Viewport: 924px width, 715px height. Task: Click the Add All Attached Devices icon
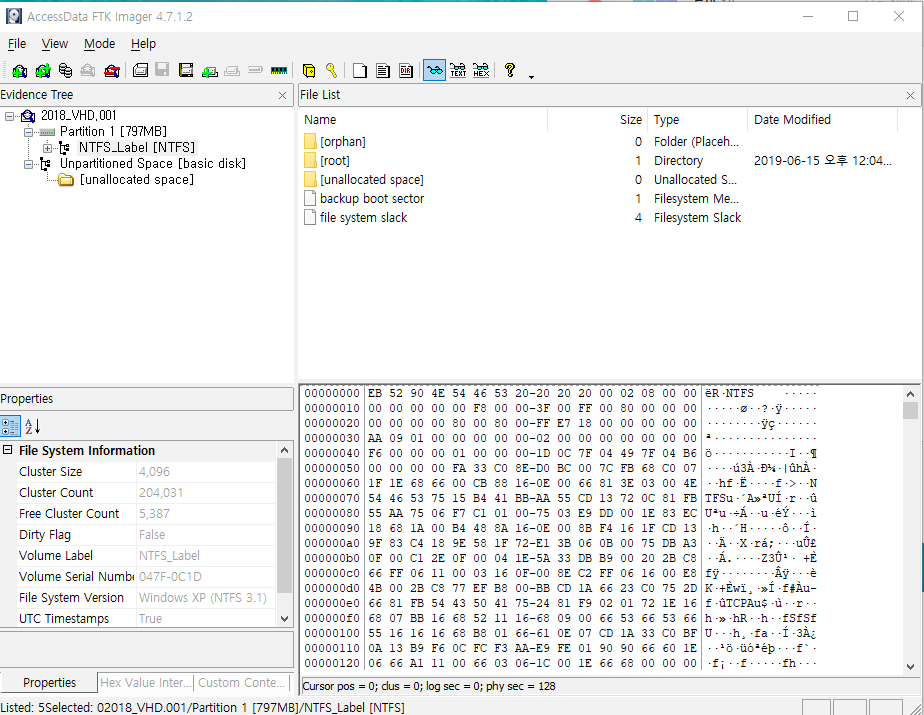click(x=42, y=71)
